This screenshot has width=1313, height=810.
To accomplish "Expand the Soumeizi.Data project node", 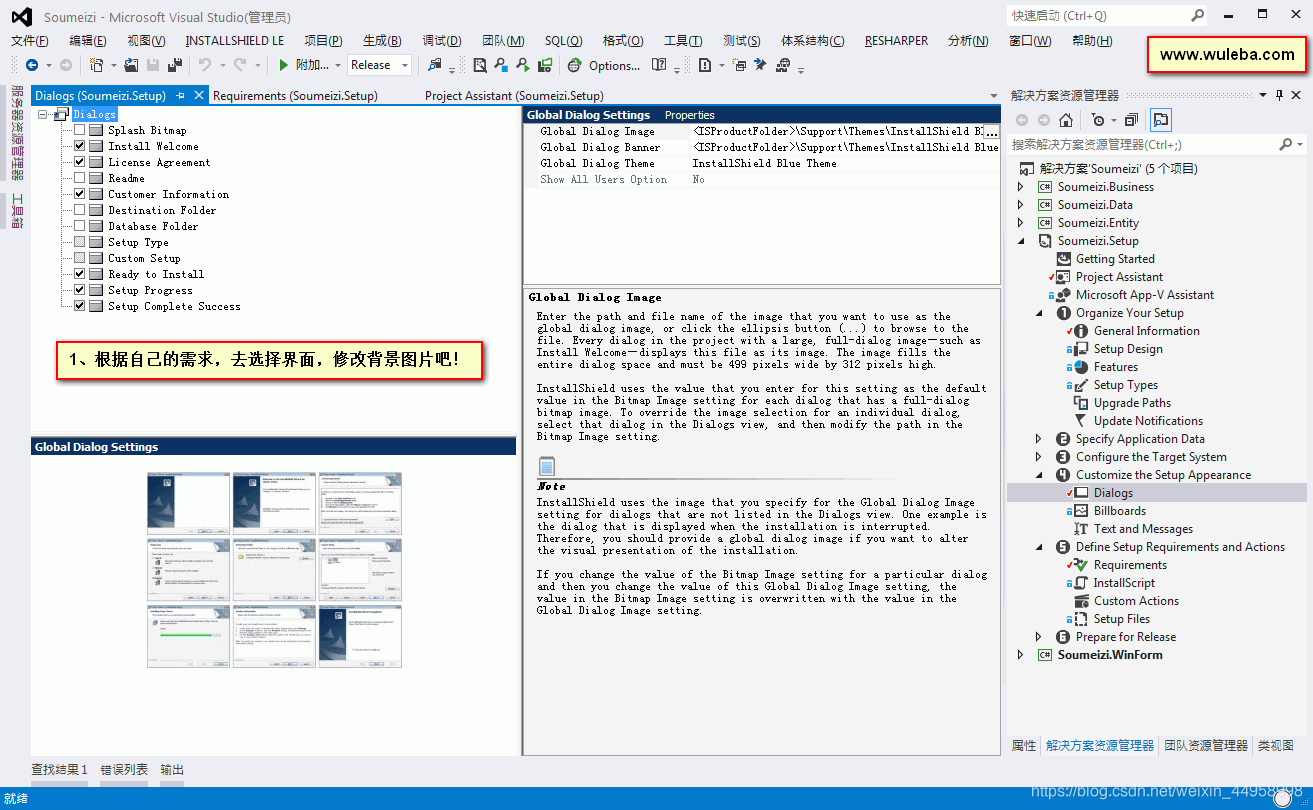I will click(1020, 205).
